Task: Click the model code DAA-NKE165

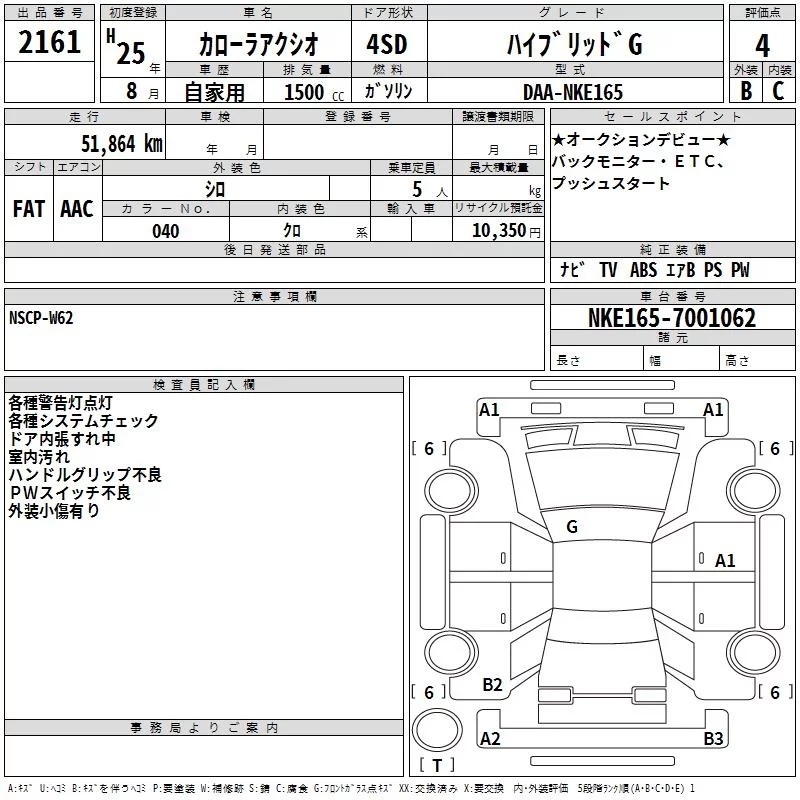Action: tap(573, 92)
